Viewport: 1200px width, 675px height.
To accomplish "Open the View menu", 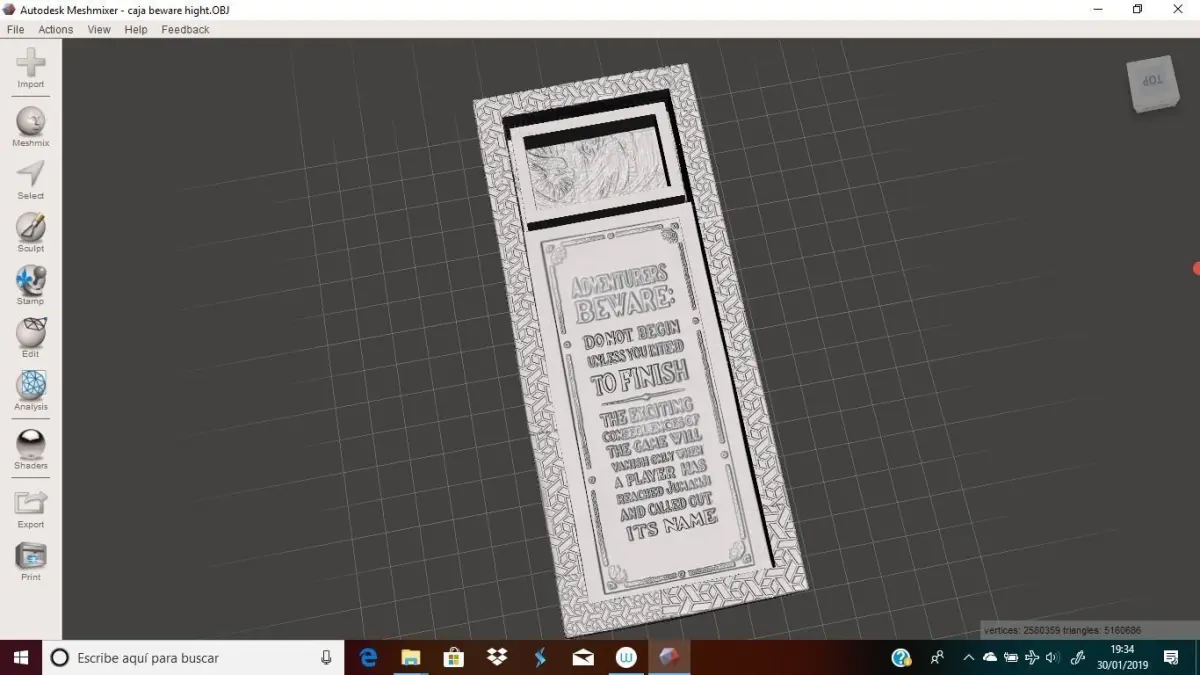I will pyautogui.click(x=99, y=29).
